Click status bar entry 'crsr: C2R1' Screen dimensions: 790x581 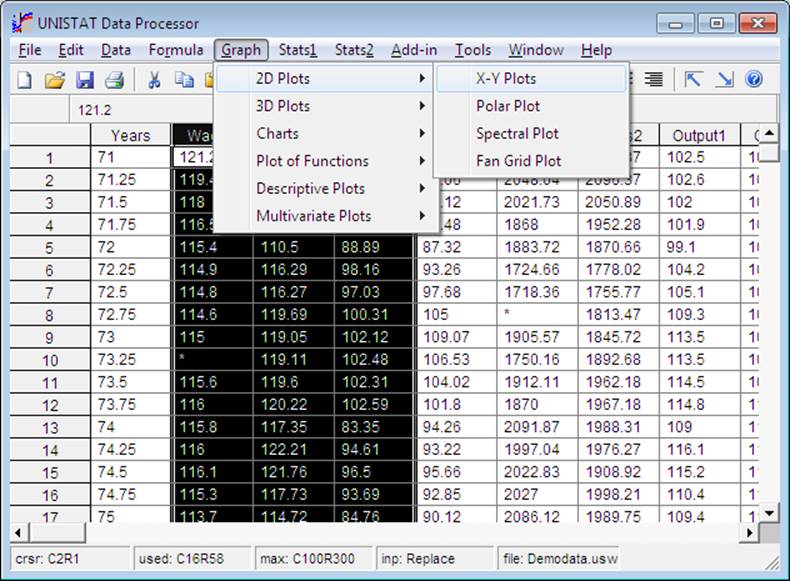[x=70, y=559]
